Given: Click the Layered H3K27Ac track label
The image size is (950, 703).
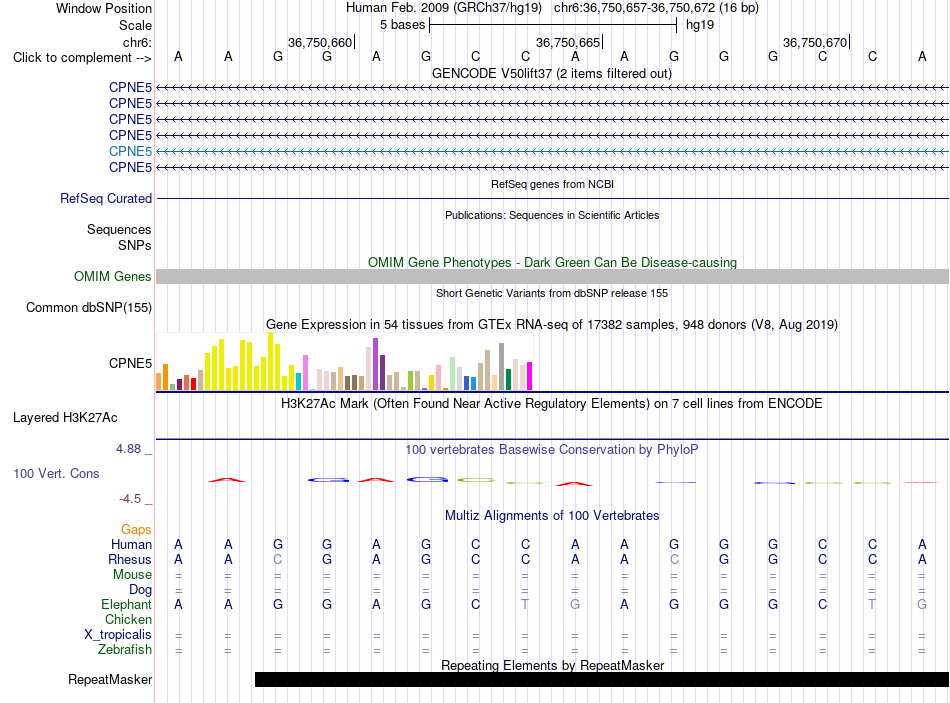Looking at the screenshot, I should (65, 418).
